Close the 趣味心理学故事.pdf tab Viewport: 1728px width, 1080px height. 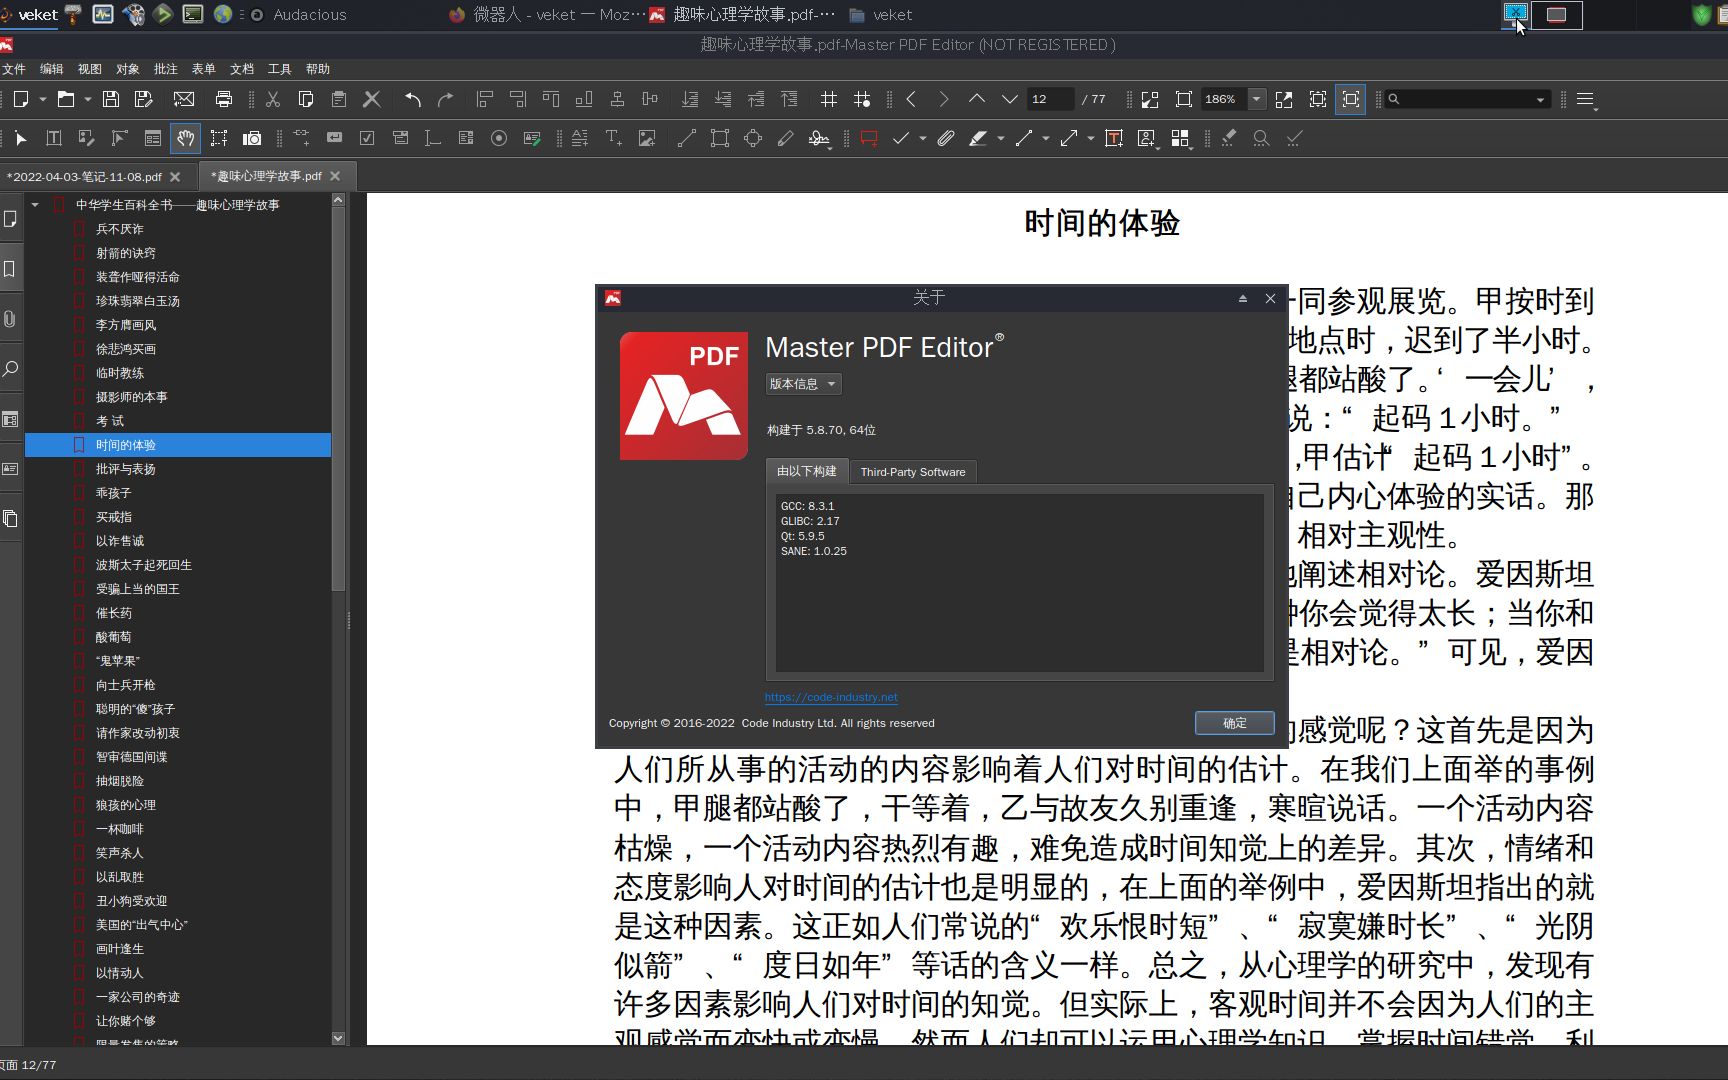coord(335,176)
